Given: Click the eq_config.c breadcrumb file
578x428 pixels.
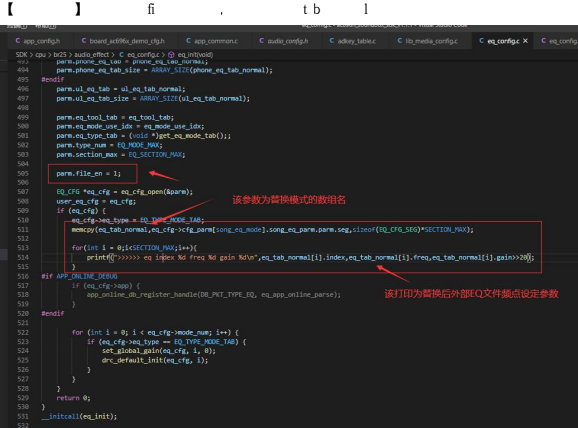Looking at the screenshot, I should click(143, 55).
